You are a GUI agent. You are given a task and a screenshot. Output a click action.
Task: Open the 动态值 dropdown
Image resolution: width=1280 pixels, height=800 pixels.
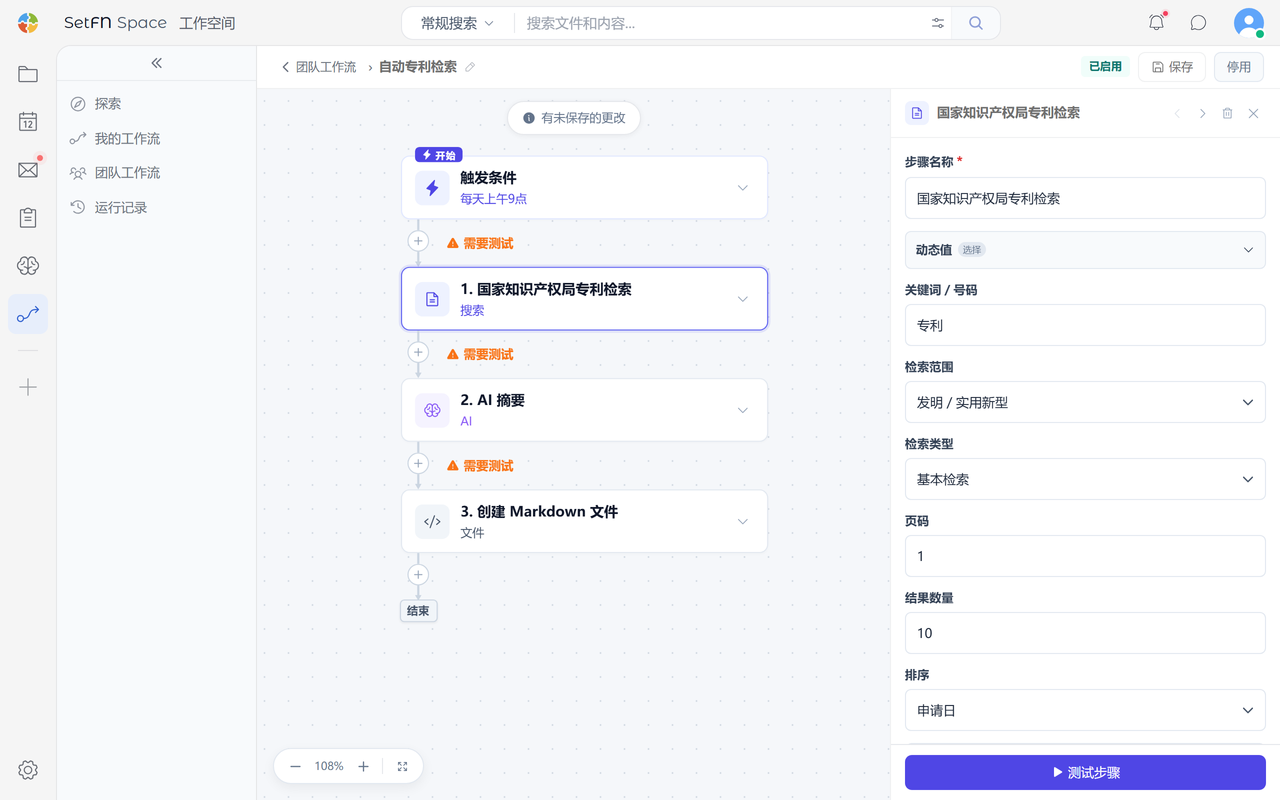click(1085, 250)
